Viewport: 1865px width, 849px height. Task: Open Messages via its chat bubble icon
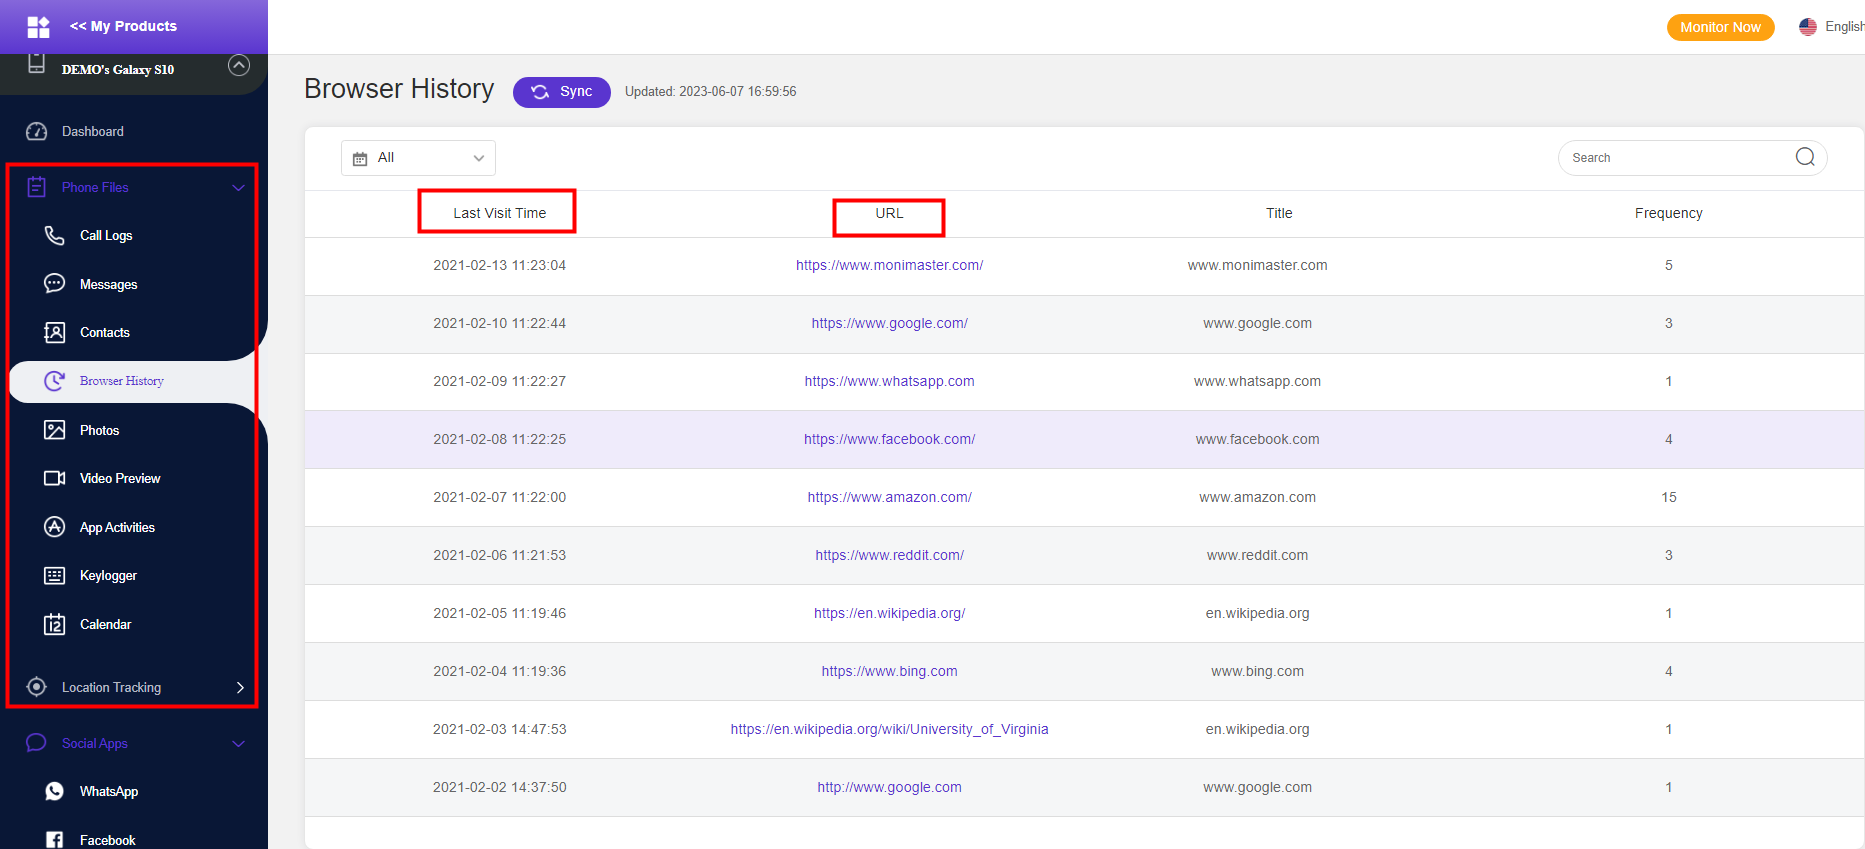point(54,284)
